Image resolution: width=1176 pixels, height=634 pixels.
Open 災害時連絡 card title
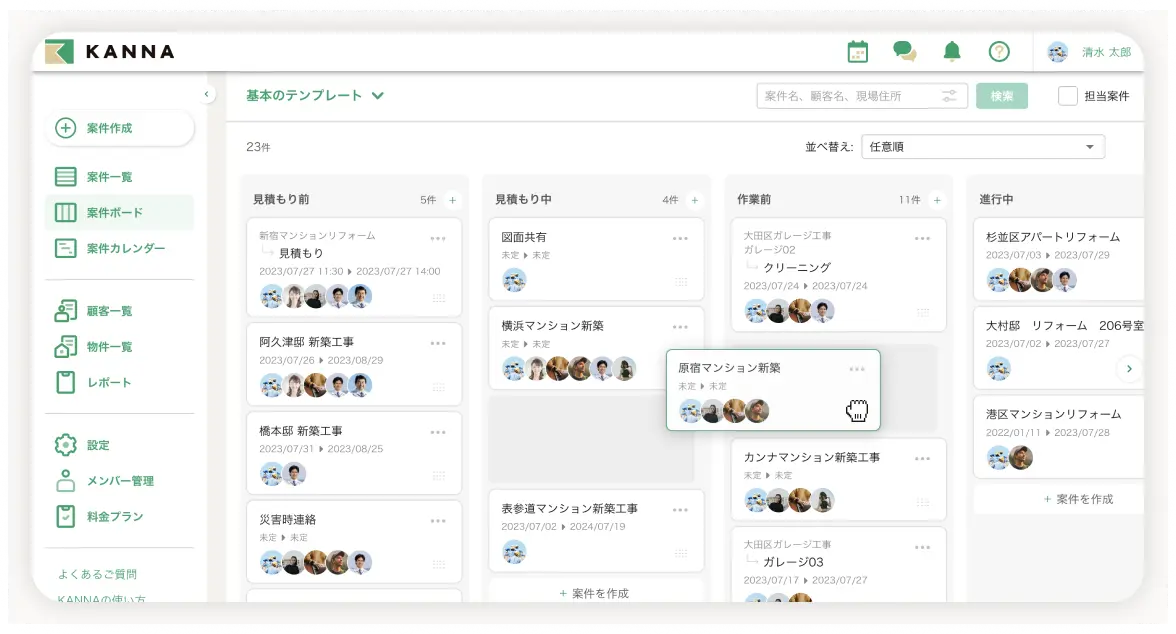[x=287, y=520]
